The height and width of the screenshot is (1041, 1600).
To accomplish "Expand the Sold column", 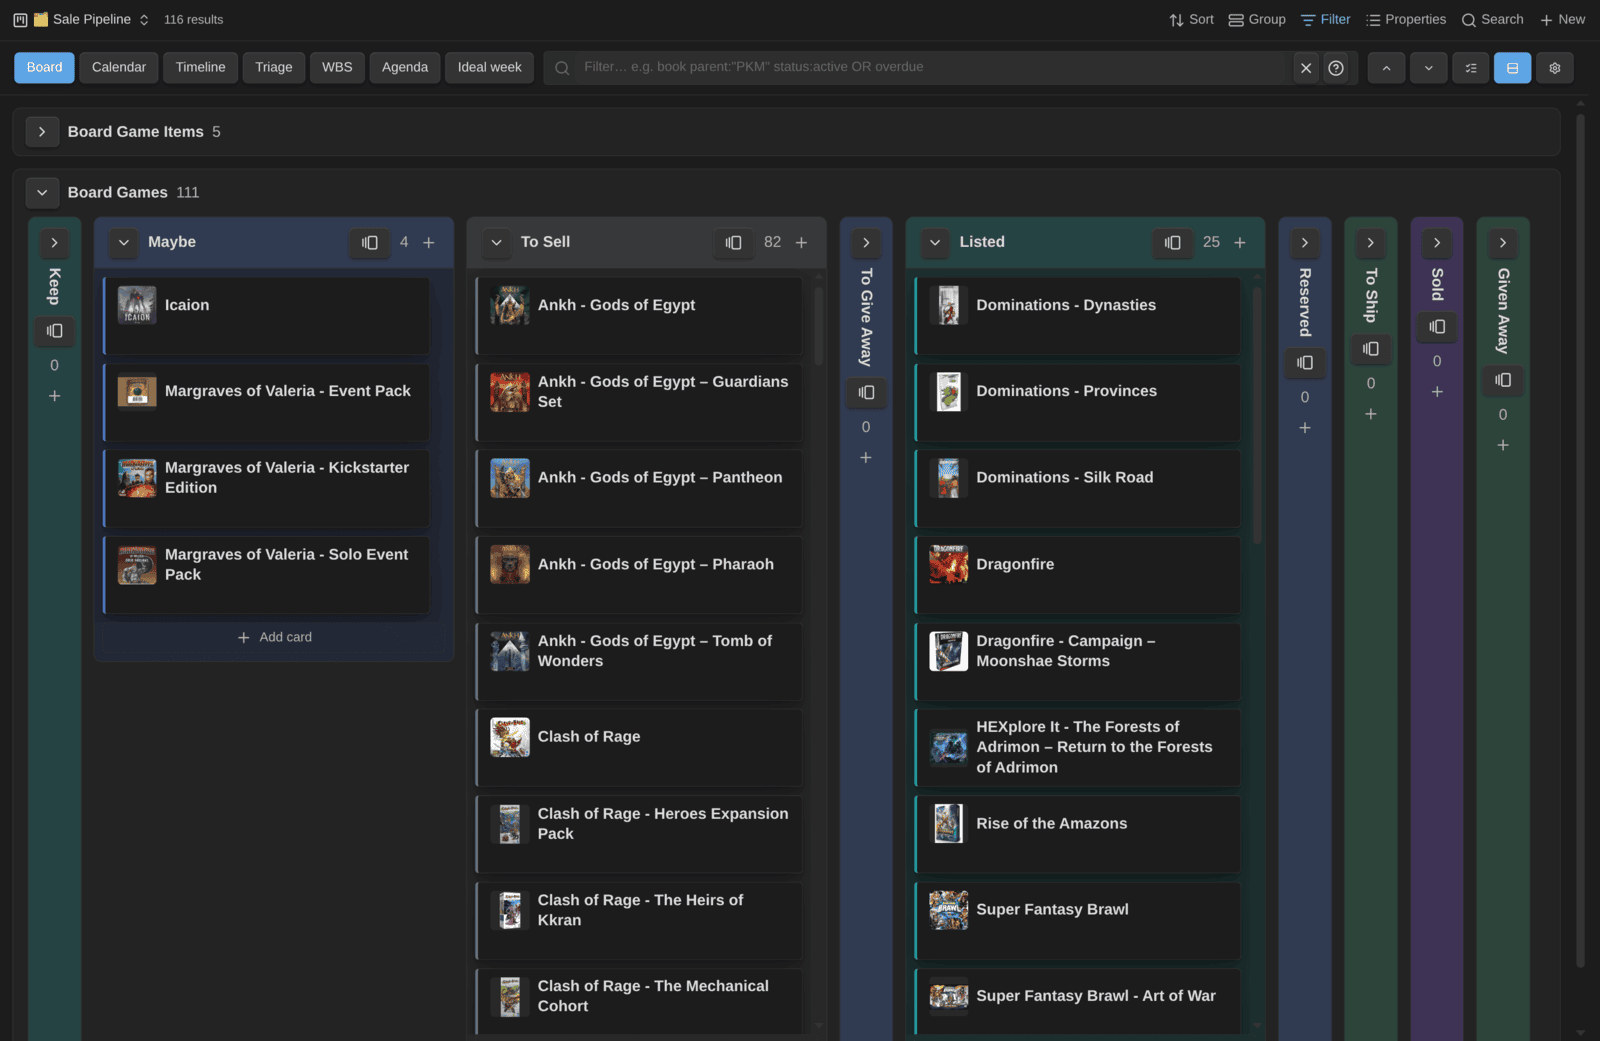I will tap(1437, 243).
